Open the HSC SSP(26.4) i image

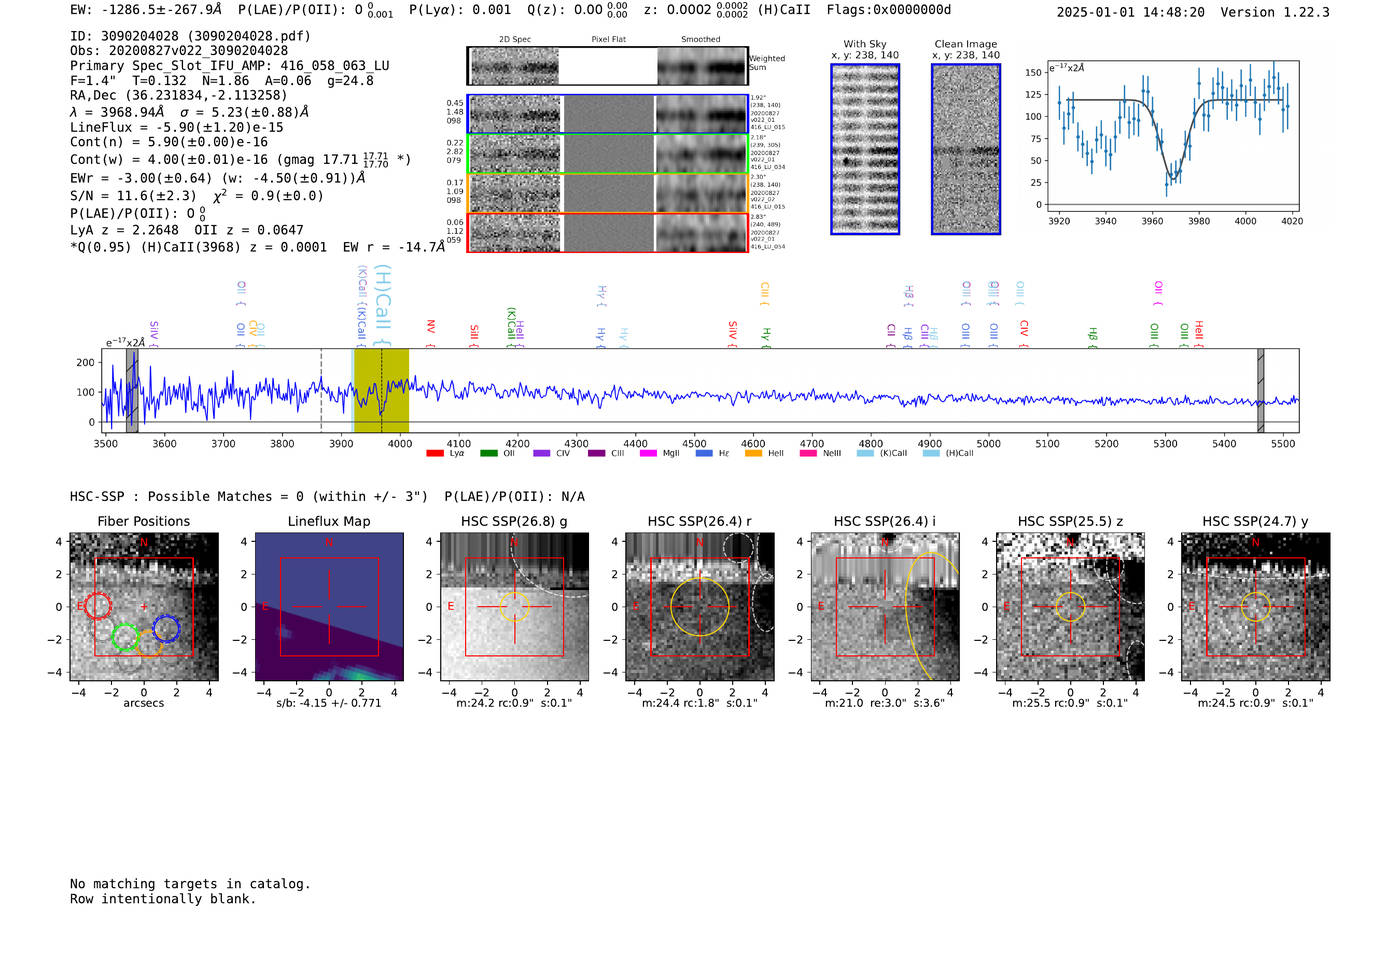(885, 607)
